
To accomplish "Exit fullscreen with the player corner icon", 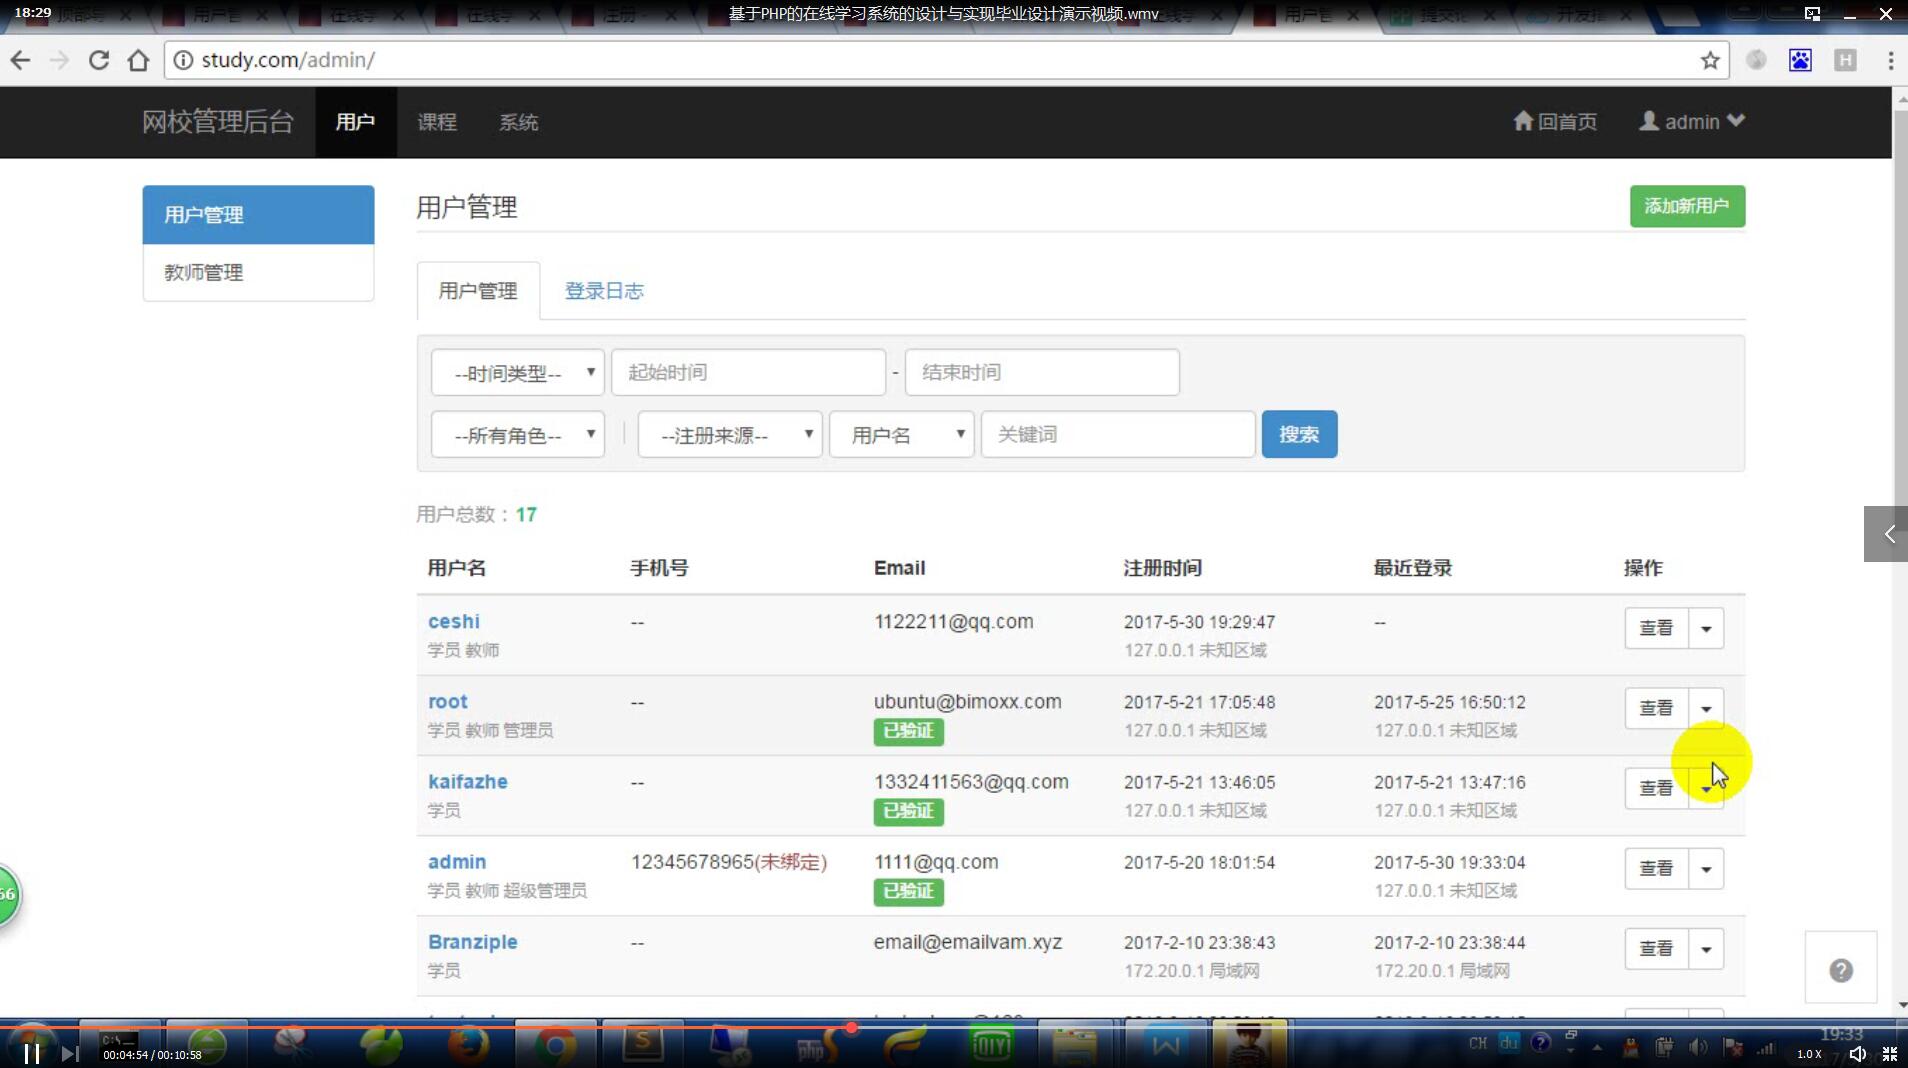I will click(x=1890, y=1054).
